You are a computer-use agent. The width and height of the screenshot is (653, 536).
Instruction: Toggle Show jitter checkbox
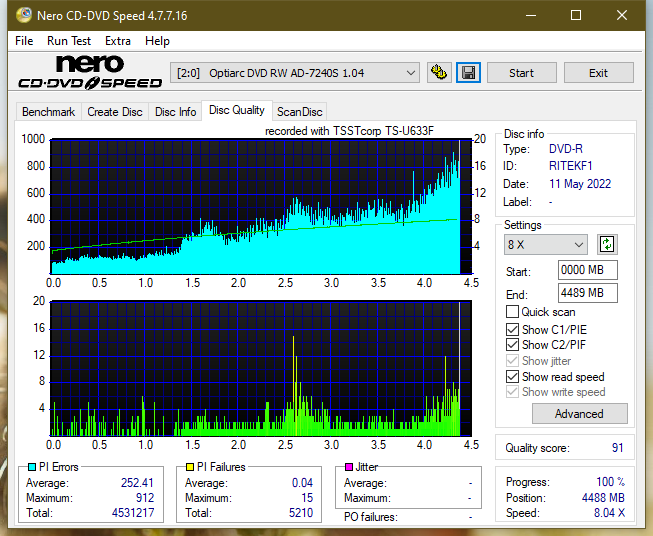pos(512,361)
